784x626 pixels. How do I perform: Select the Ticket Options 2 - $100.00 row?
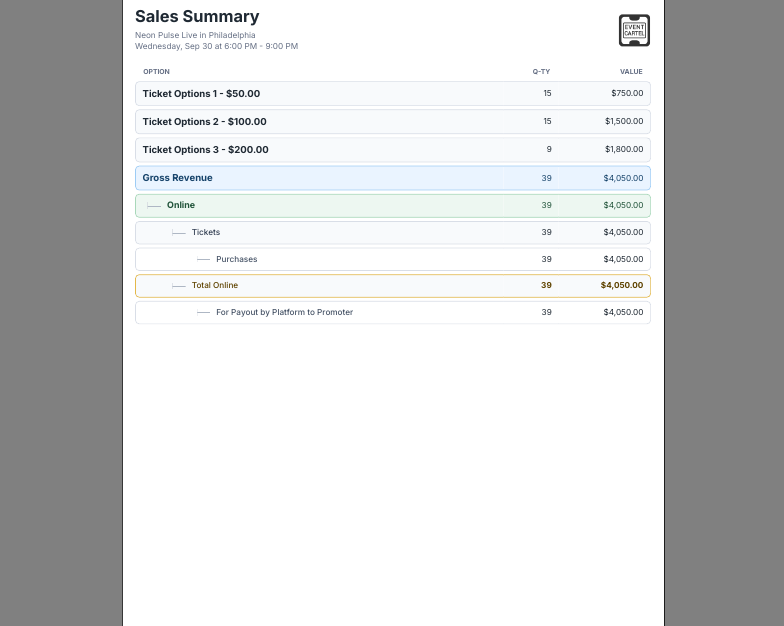[392, 122]
